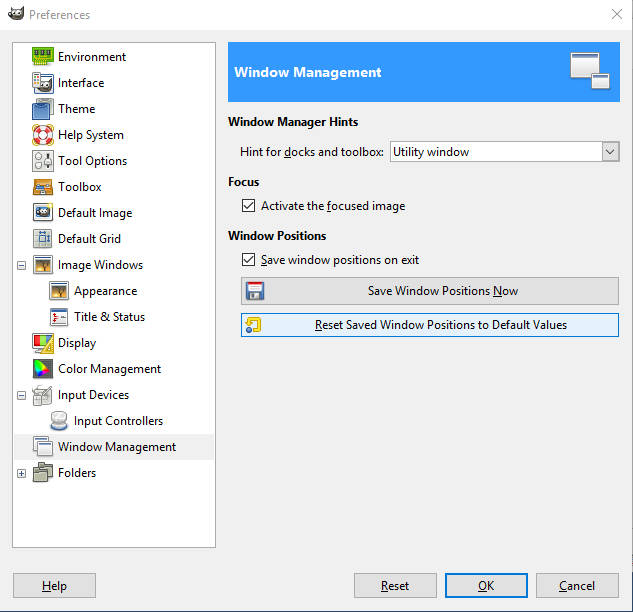The height and width of the screenshot is (612, 633).
Task: Select Help System text in tree
Action: [x=91, y=135]
